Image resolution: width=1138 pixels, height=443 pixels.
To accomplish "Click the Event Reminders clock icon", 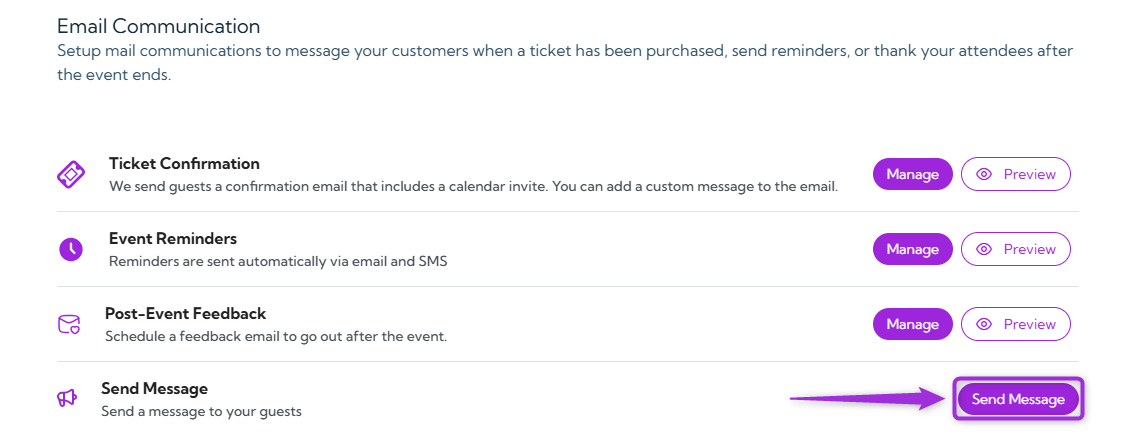I will 70,249.
